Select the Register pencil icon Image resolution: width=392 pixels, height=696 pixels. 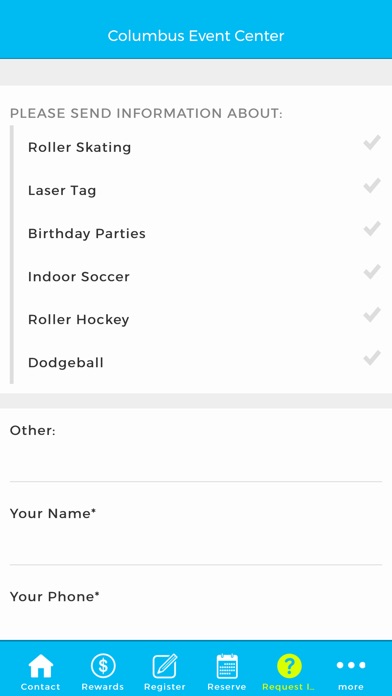165,666
